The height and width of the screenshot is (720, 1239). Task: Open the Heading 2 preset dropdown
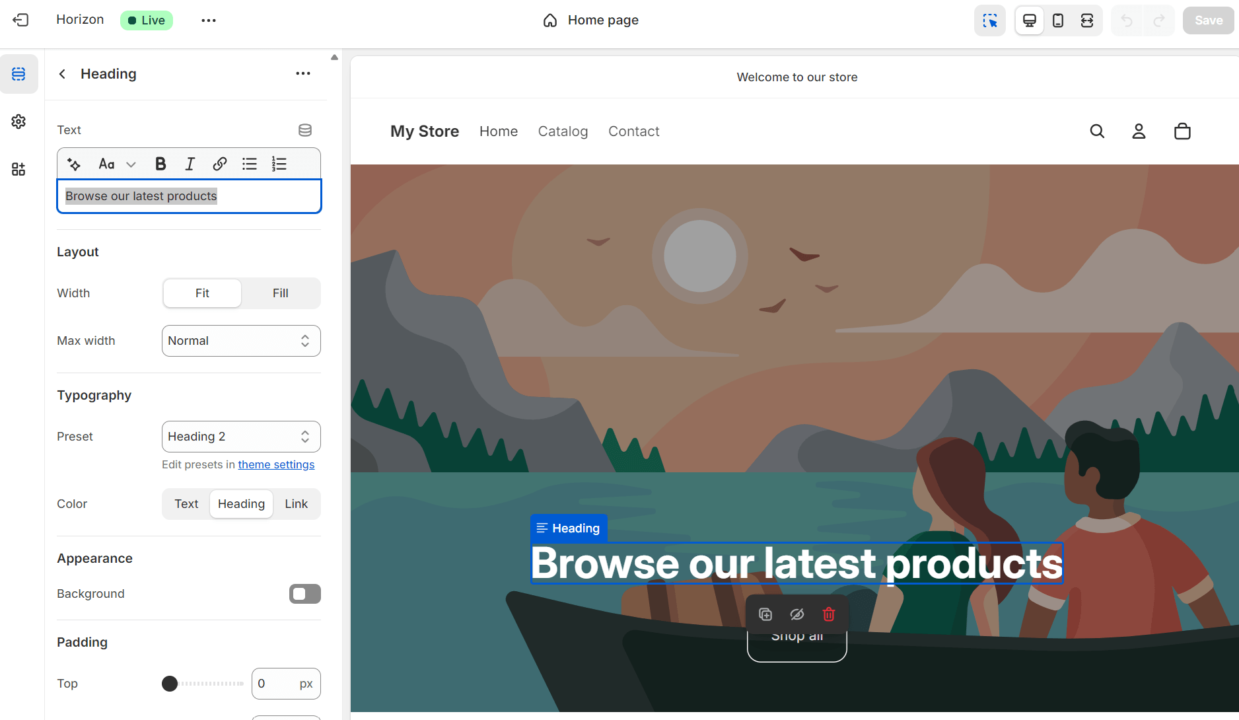tap(241, 436)
